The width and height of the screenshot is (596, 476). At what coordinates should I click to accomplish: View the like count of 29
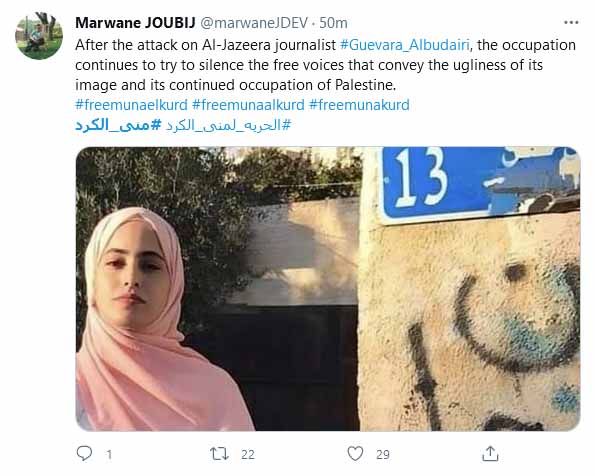tap(383, 454)
